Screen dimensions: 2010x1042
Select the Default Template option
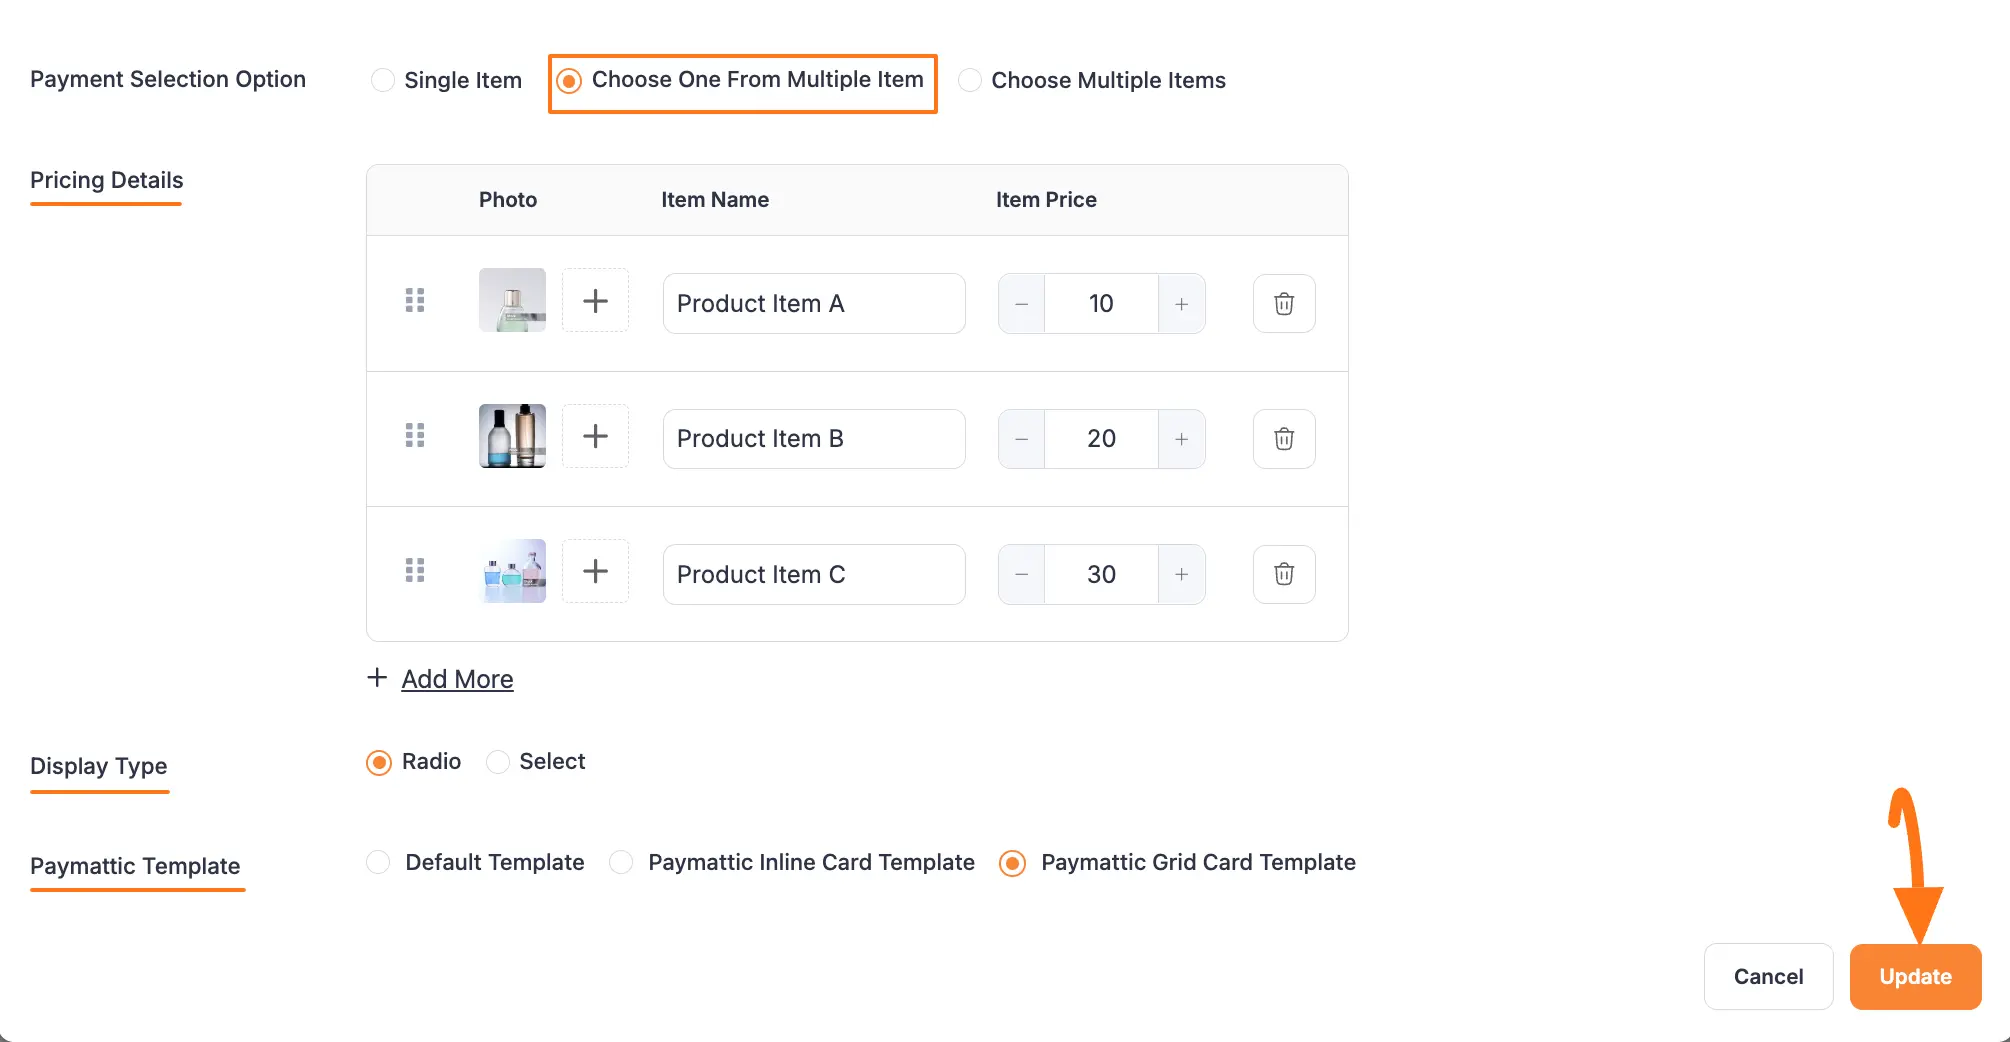[x=377, y=862]
